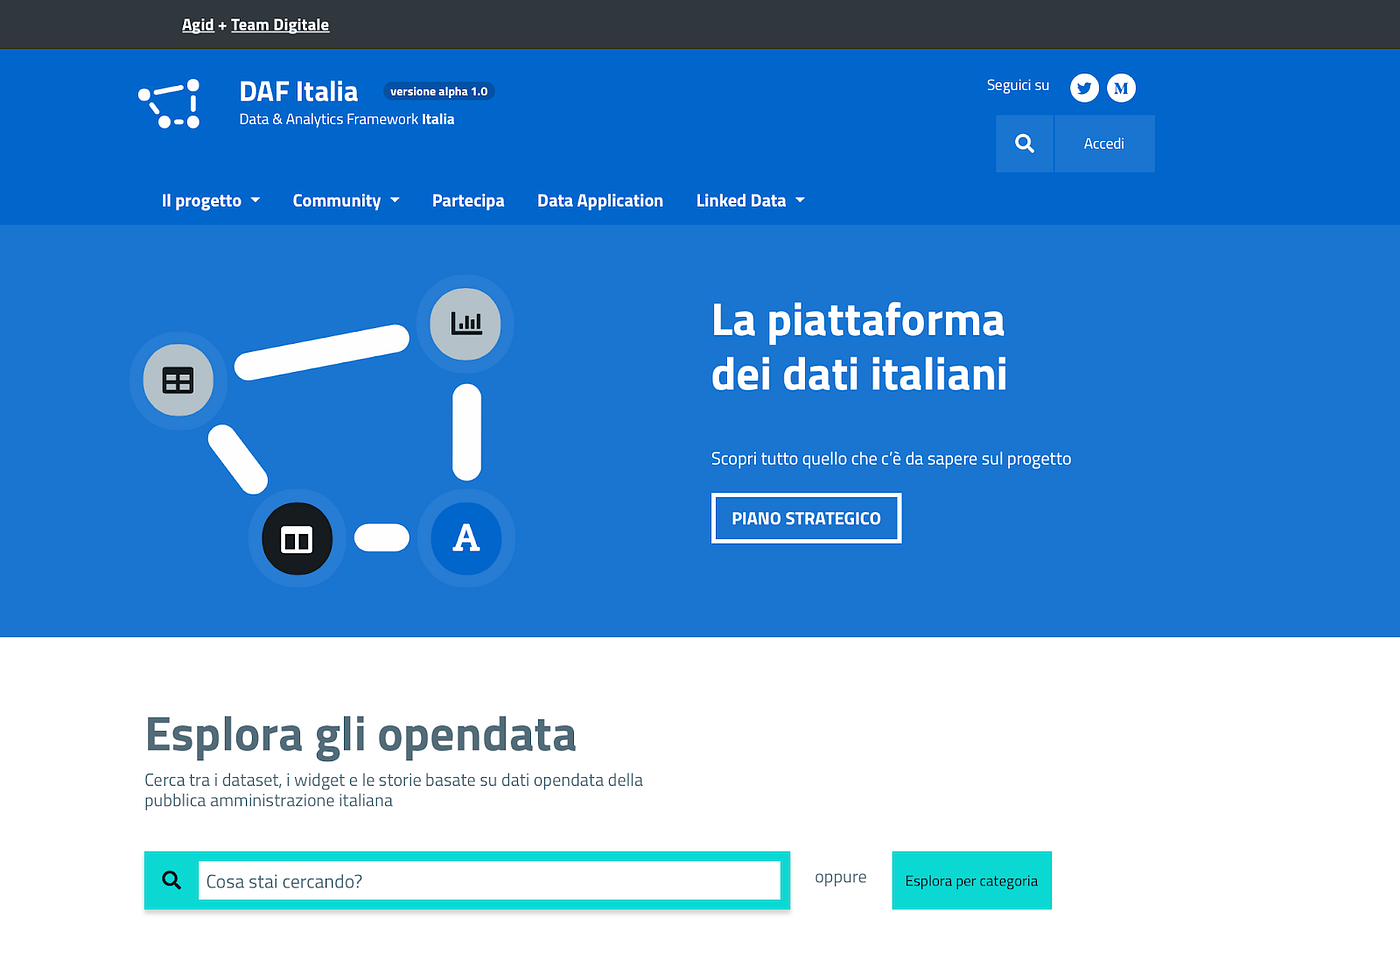Click the black columns layout icon
The height and width of the screenshot is (967, 1400).
point(297,539)
